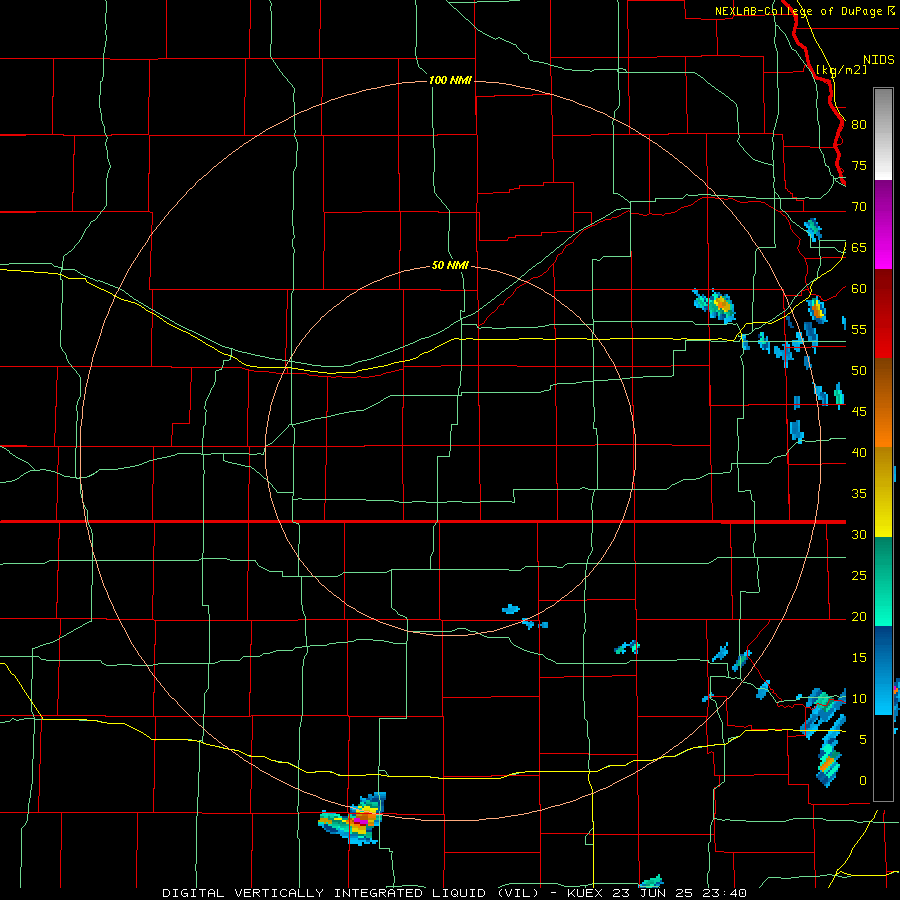The width and height of the screenshot is (900, 900).
Task: Click the legend value "25"
Action: coord(859,576)
